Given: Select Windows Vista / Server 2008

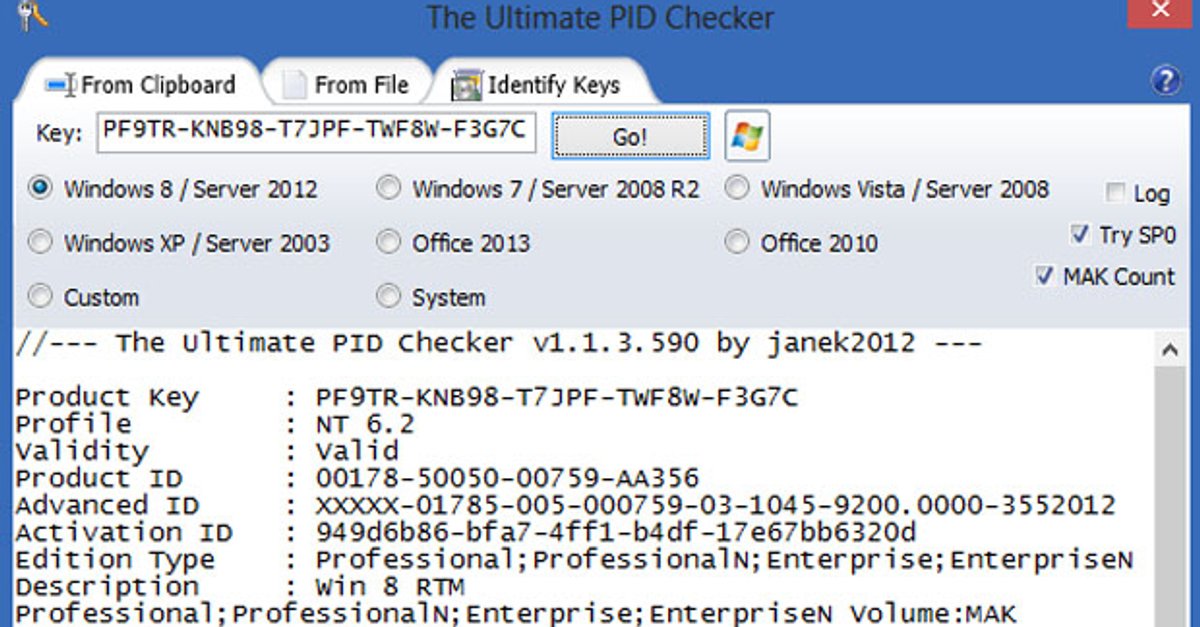Looking at the screenshot, I should pyautogui.click(x=737, y=188).
